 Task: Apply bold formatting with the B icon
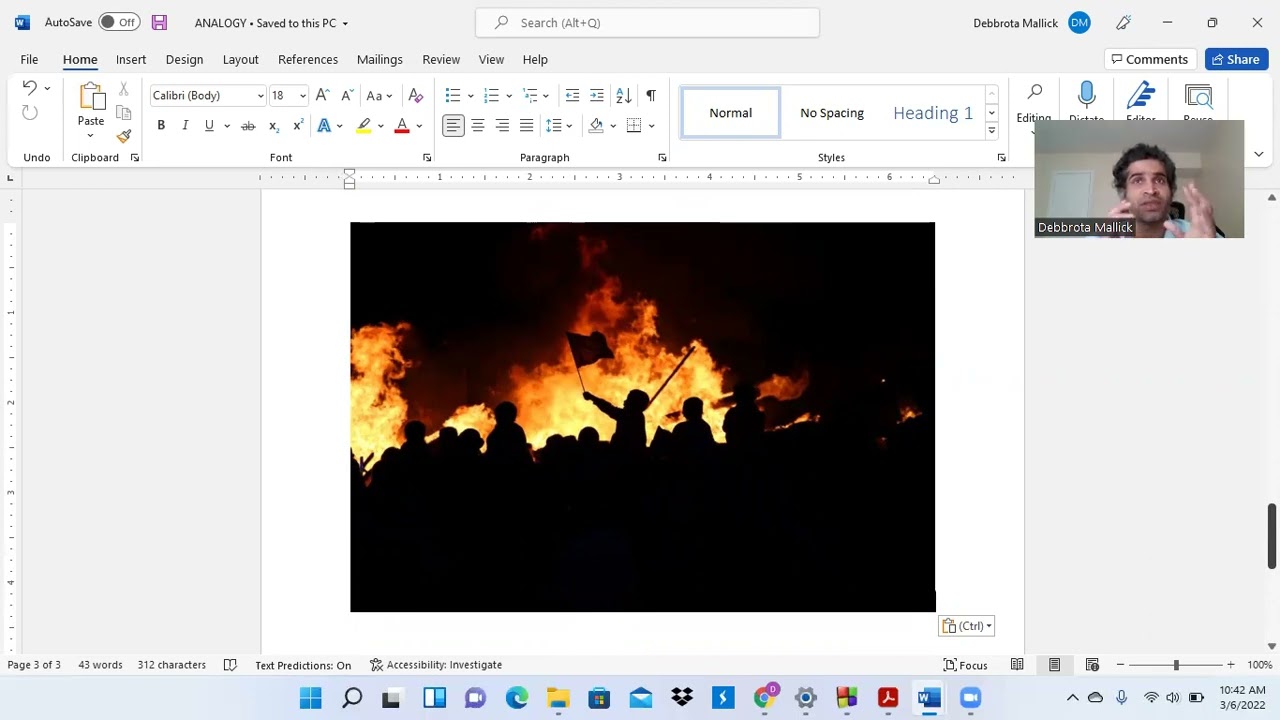(x=161, y=126)
